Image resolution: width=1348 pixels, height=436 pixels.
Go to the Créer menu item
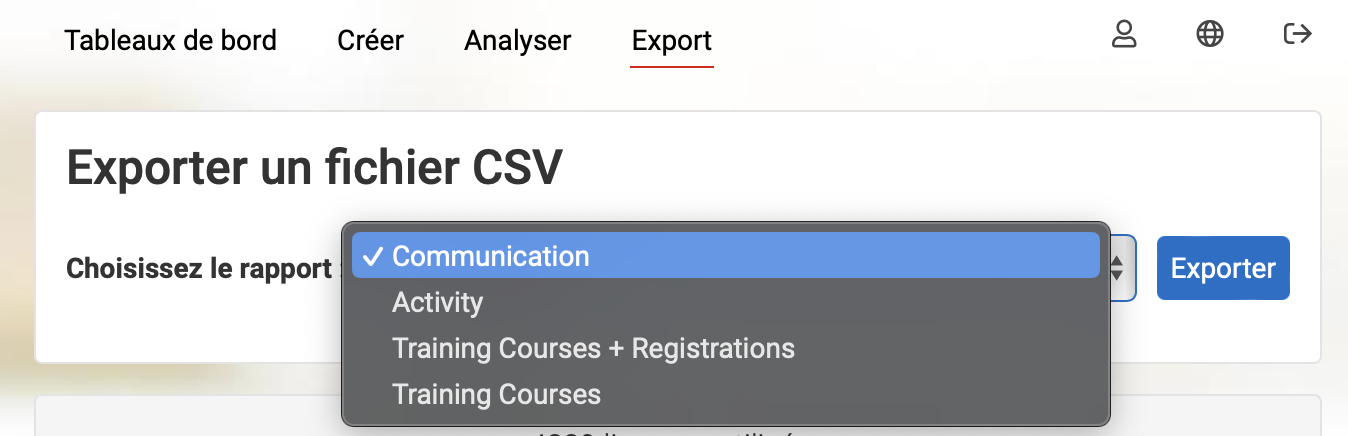point(371,41)
